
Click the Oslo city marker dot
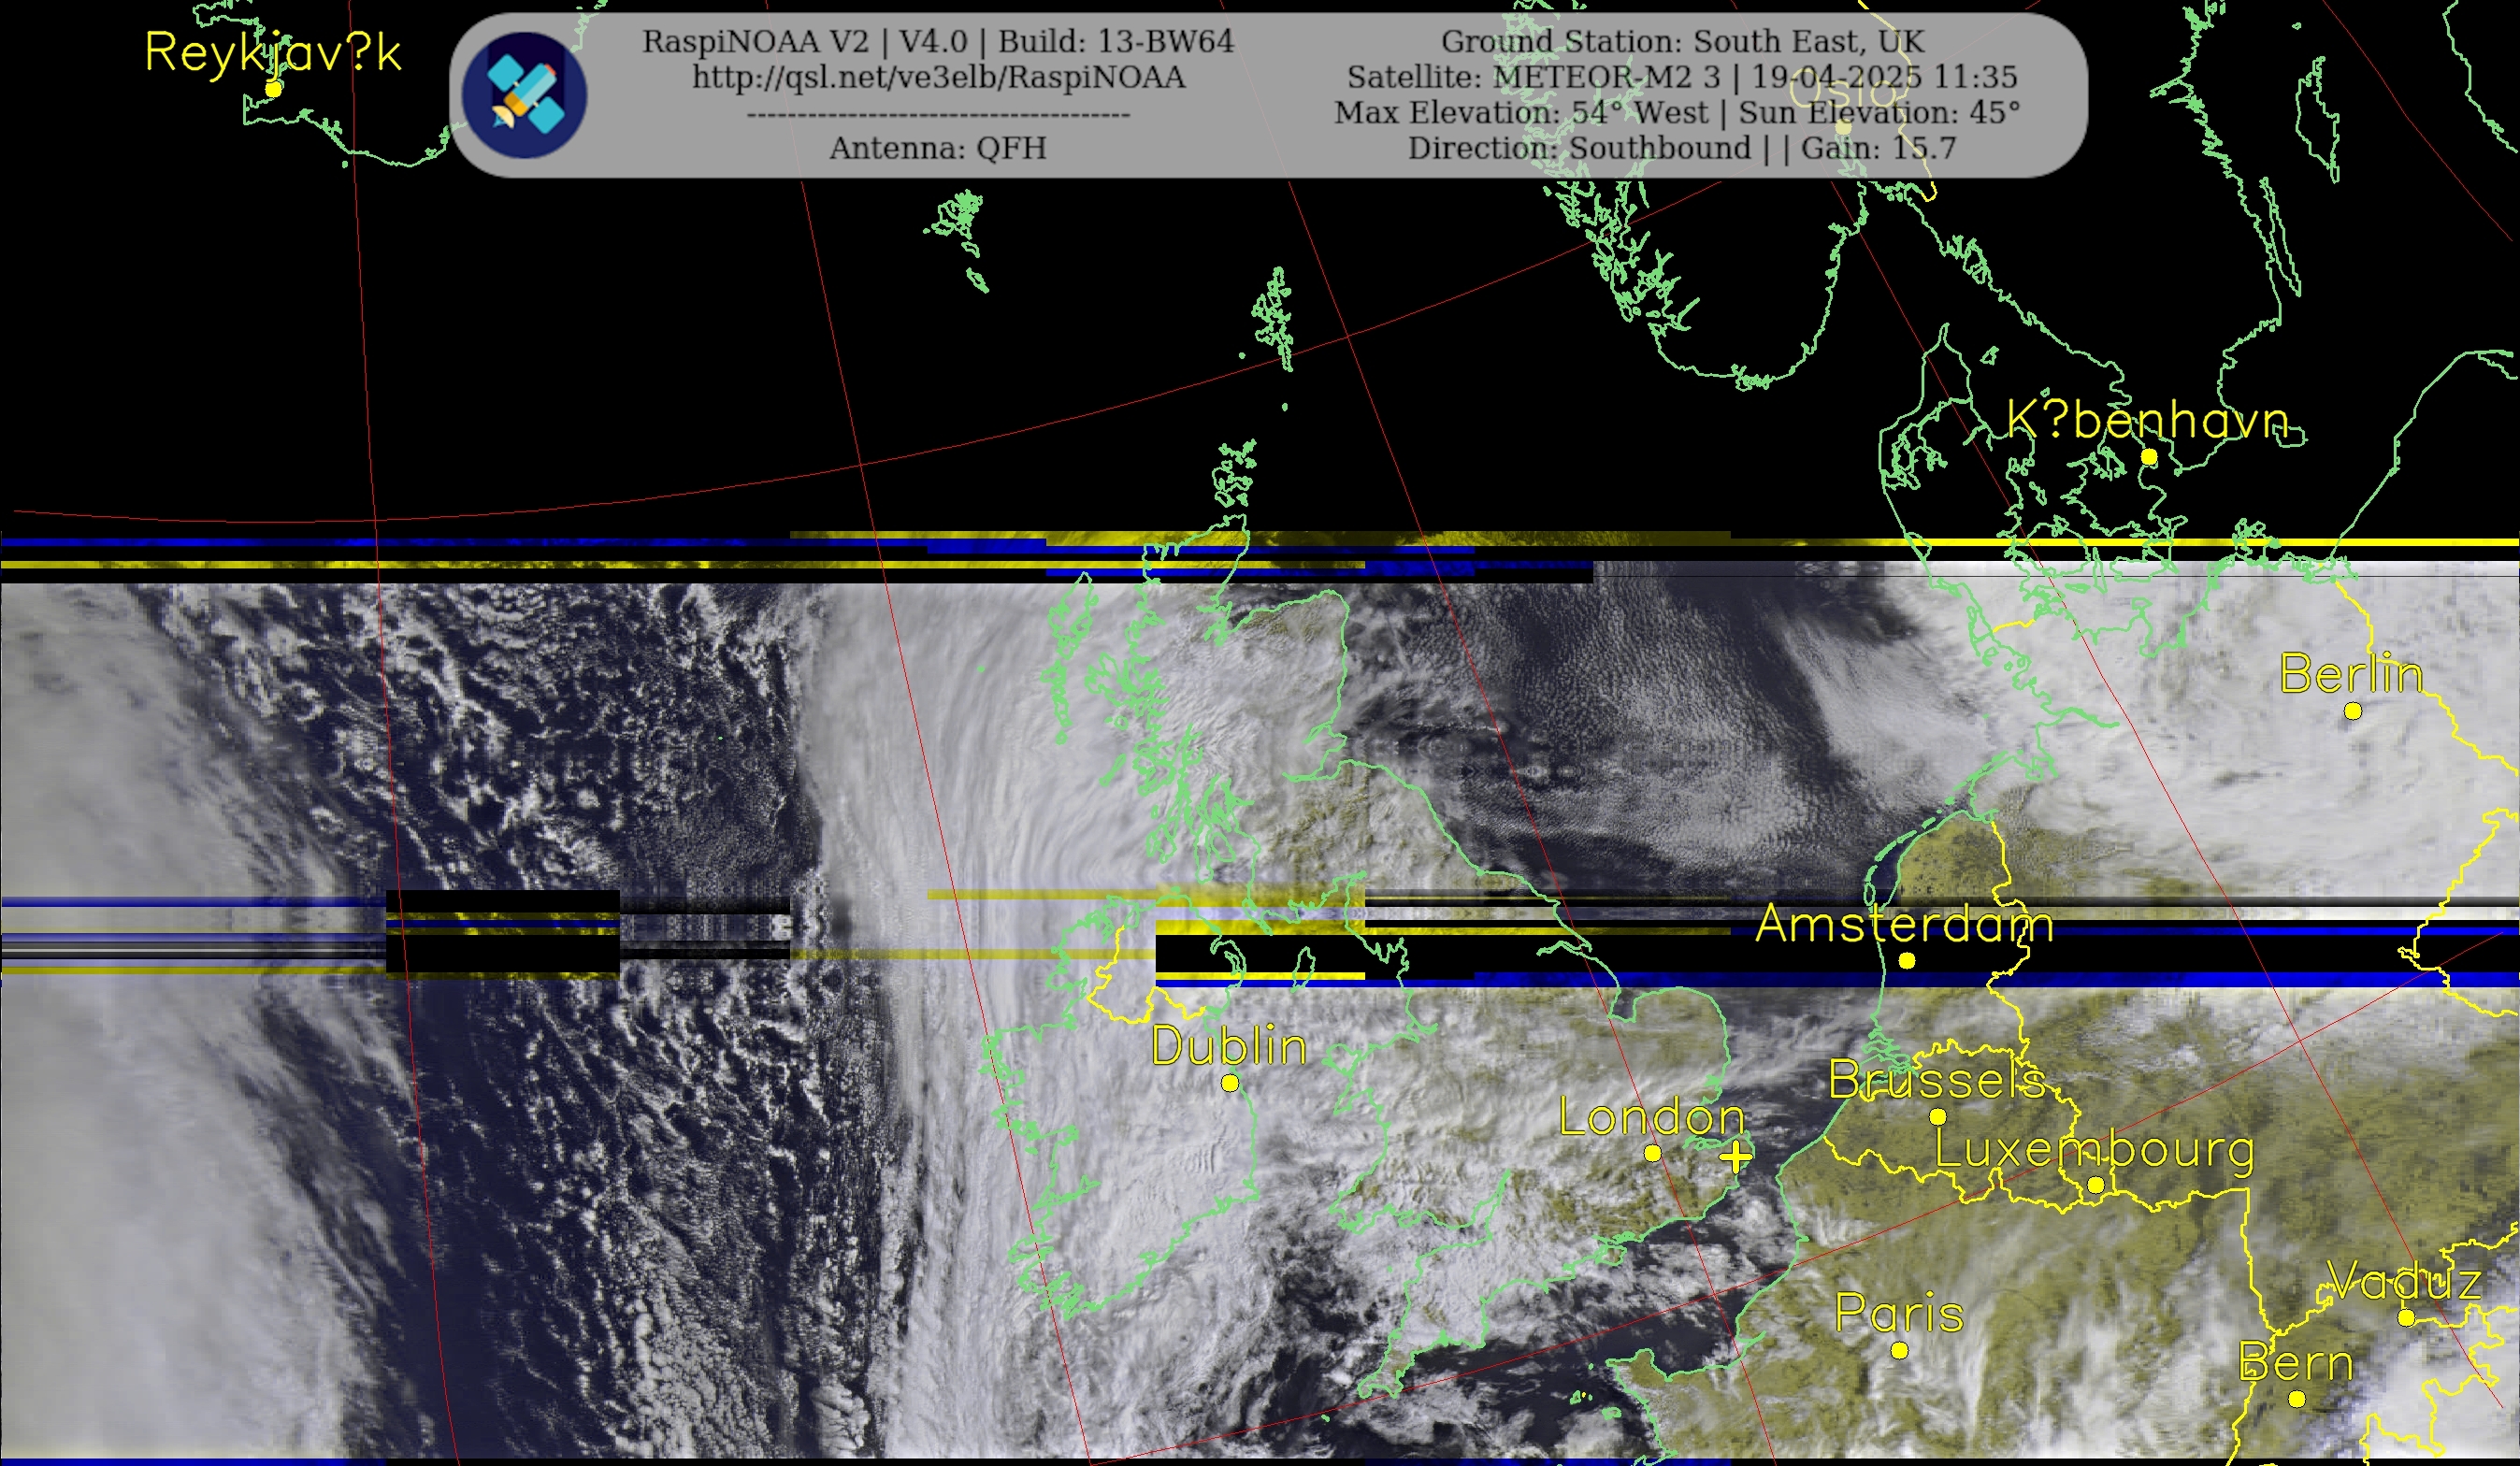[1844, 128]
